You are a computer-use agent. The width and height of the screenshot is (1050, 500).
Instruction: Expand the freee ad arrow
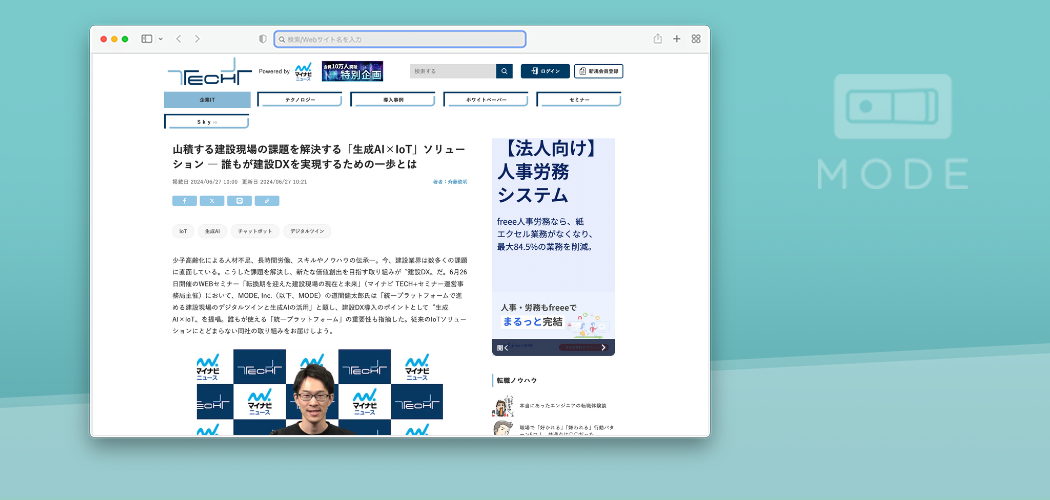point(603,347)
